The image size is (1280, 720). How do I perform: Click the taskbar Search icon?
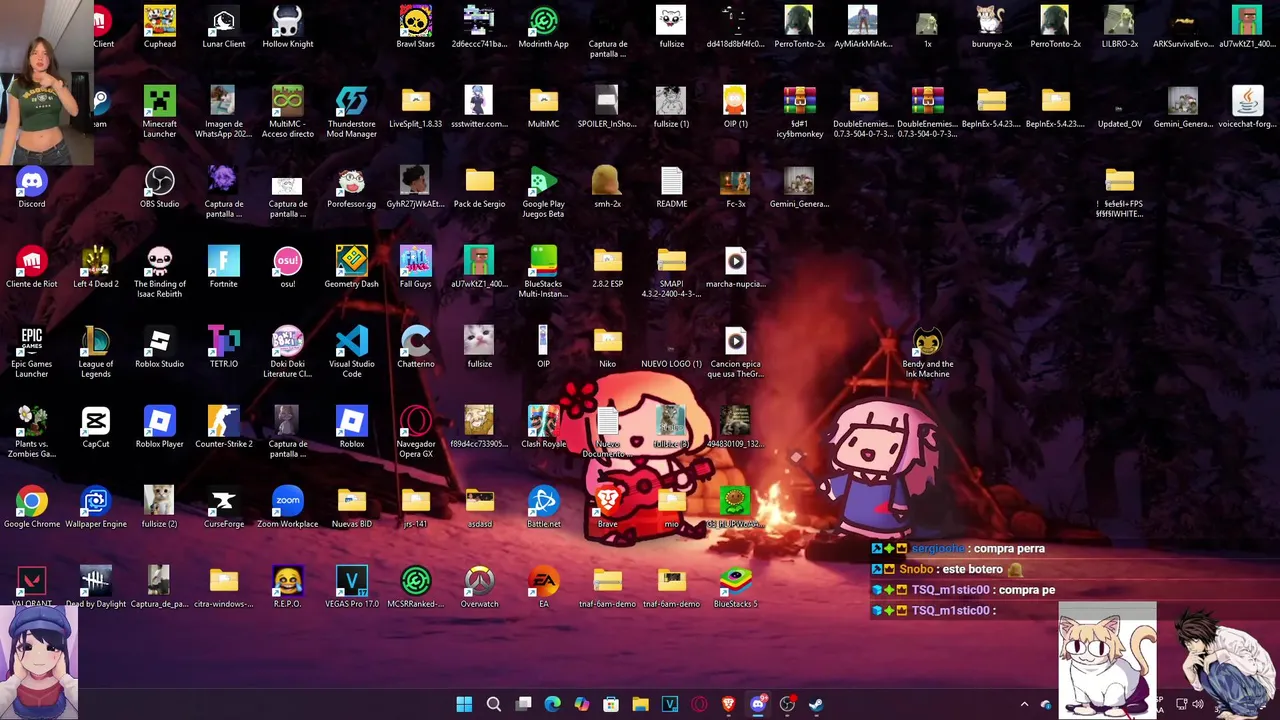493,704
